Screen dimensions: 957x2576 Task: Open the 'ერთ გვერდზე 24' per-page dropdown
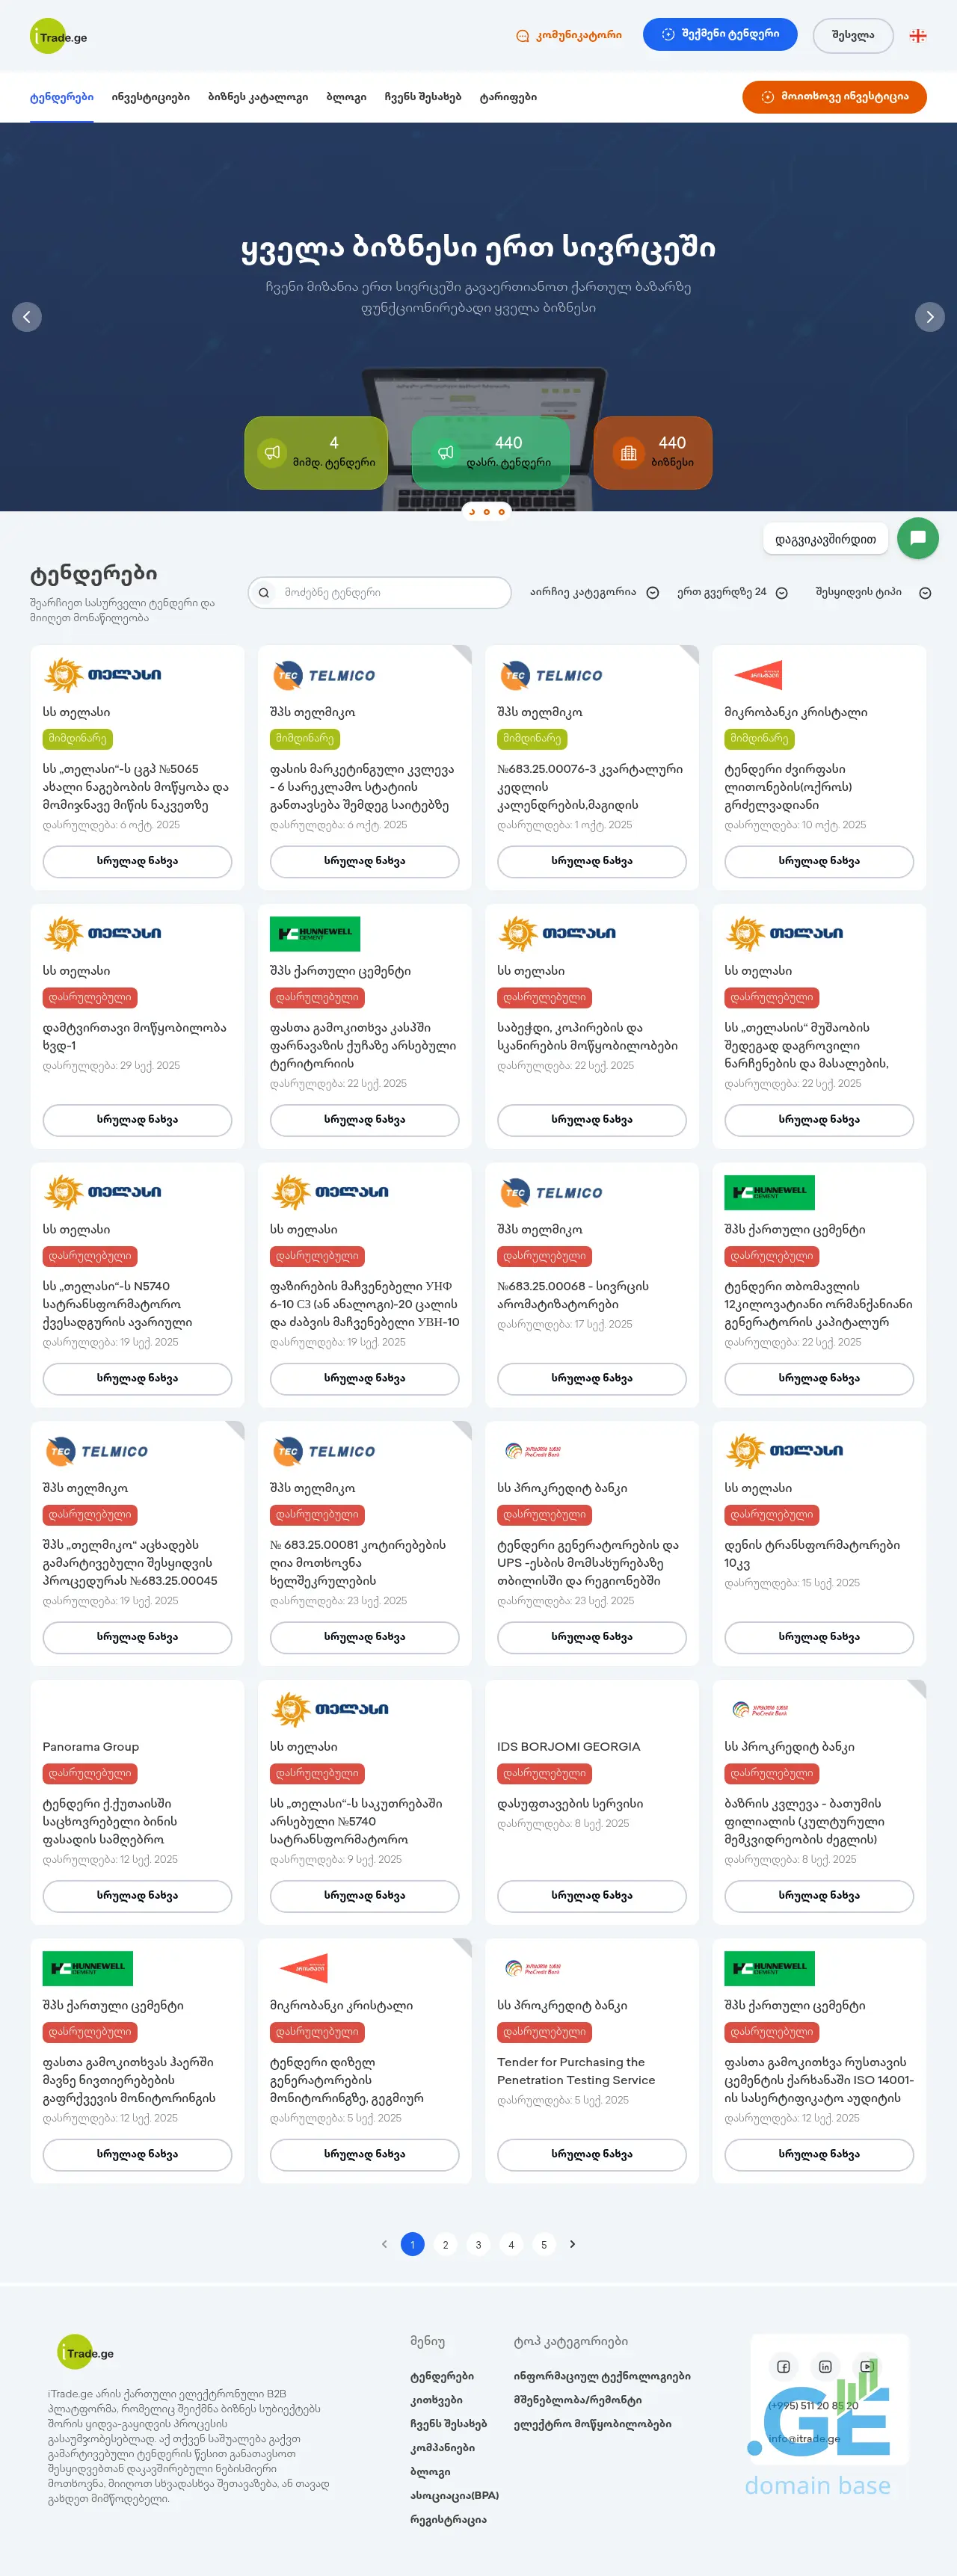click(732, 592)
